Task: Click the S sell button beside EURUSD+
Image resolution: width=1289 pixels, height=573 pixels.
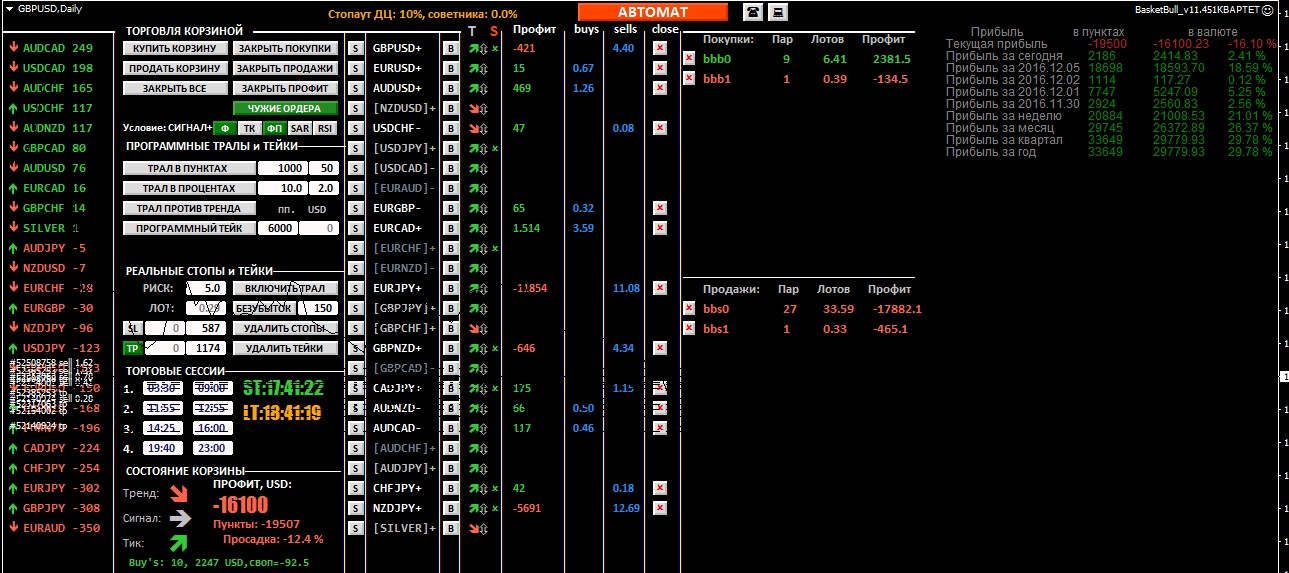Action: [354, 68]
